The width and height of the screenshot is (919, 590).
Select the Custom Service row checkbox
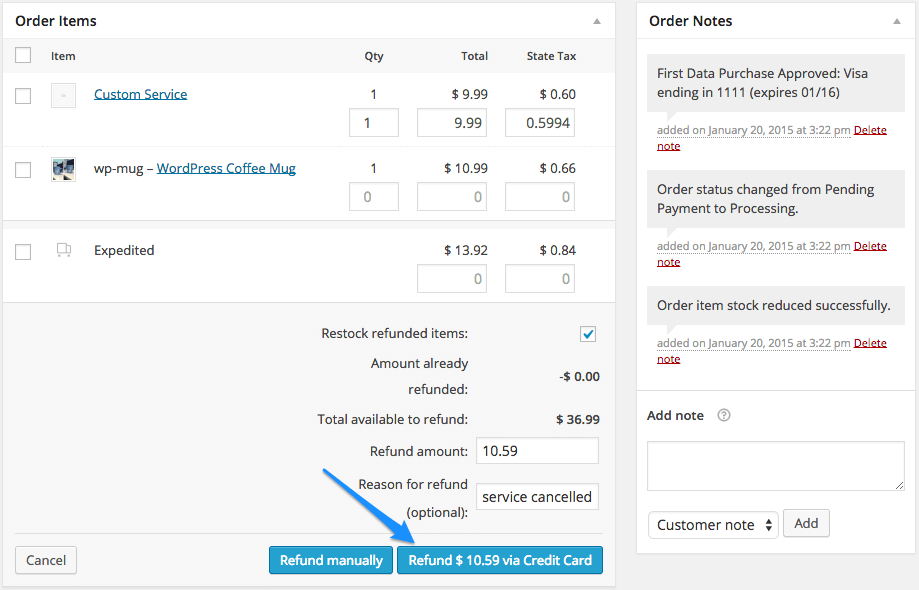pos(23,93)
